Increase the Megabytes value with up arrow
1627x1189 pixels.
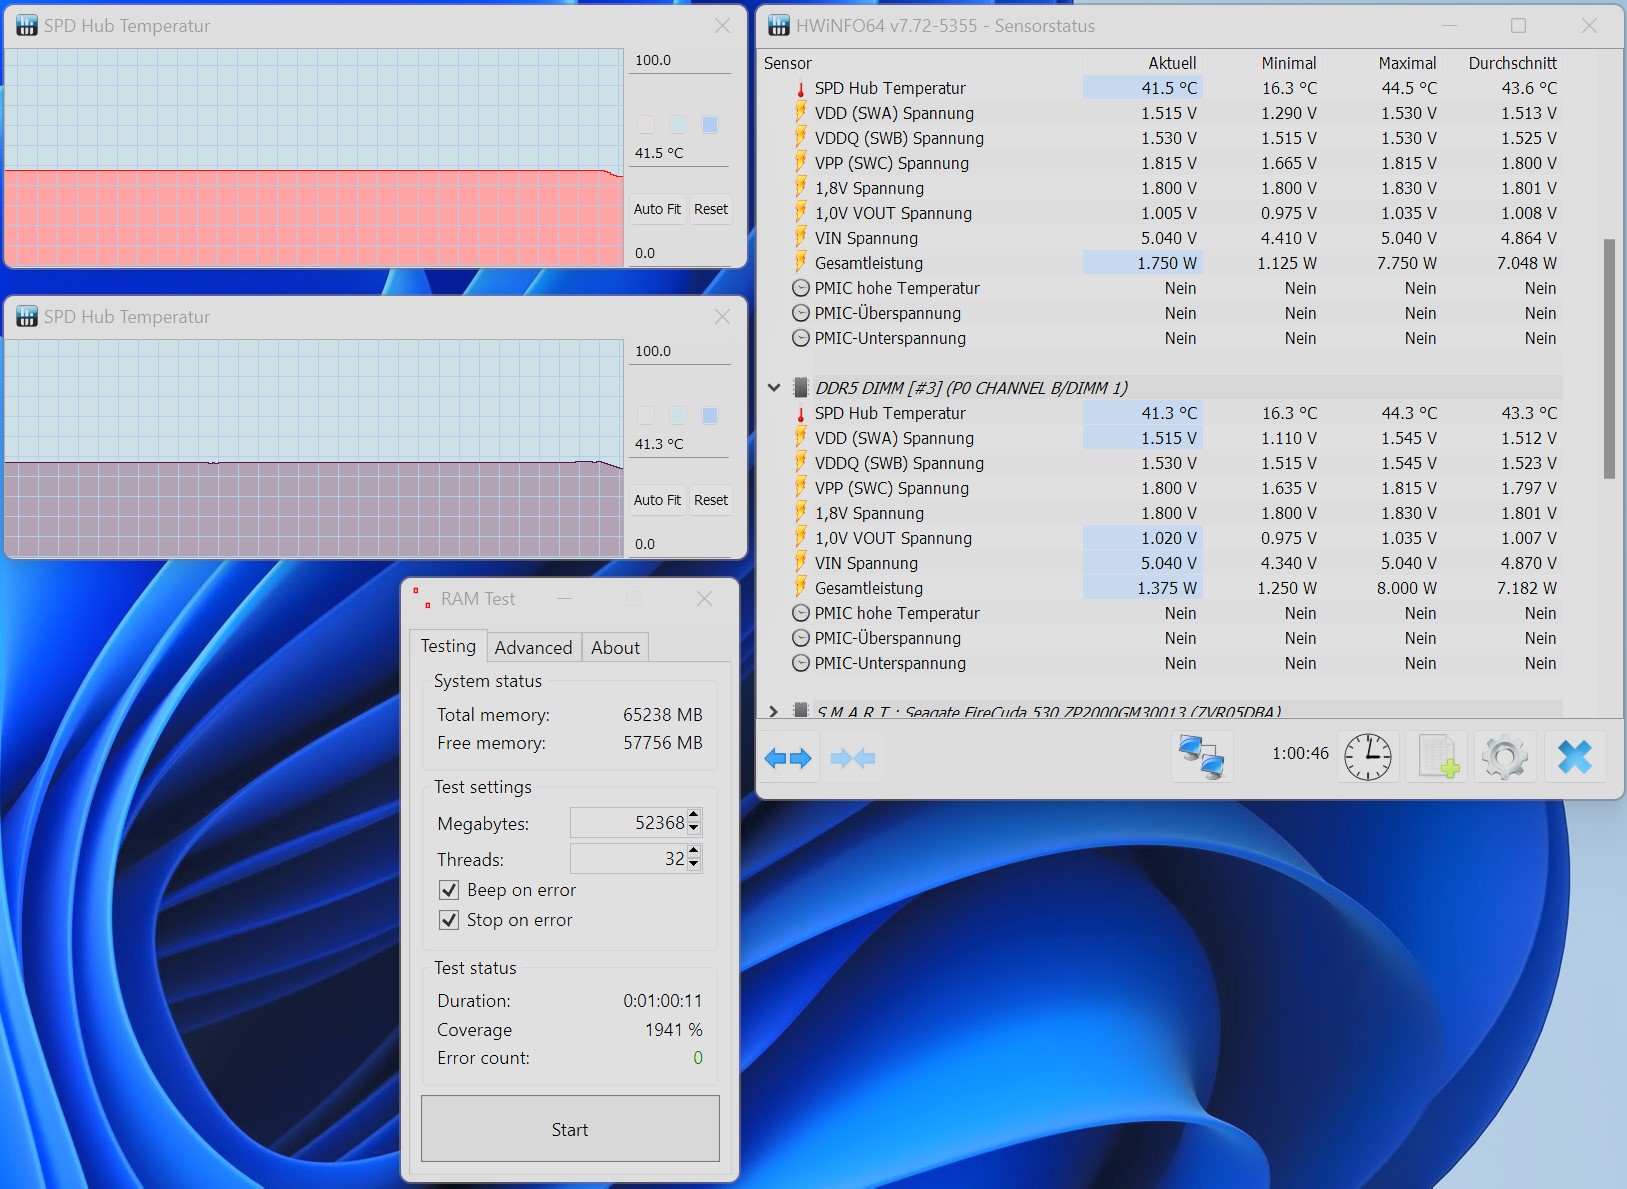coord(695,816)
